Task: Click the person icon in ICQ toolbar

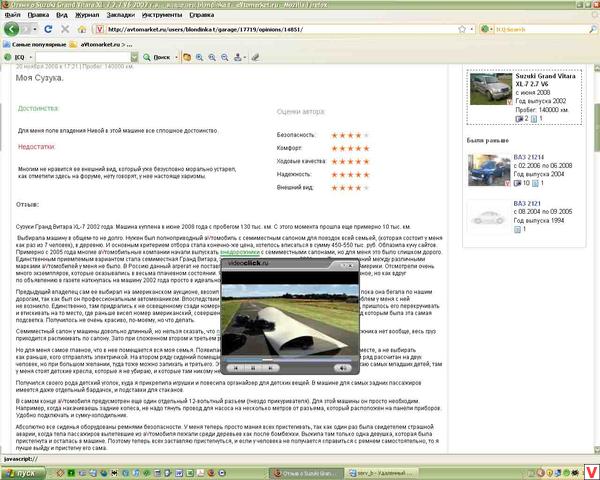Action: (238, 57)
